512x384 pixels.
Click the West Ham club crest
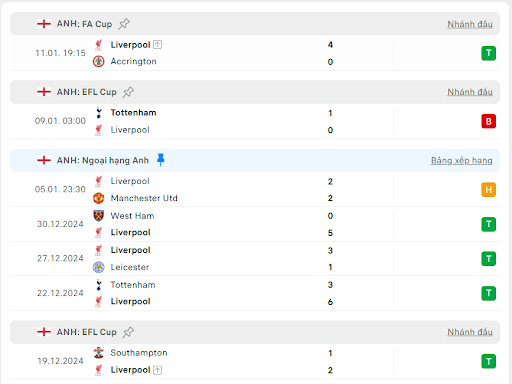tap(98, 216)
